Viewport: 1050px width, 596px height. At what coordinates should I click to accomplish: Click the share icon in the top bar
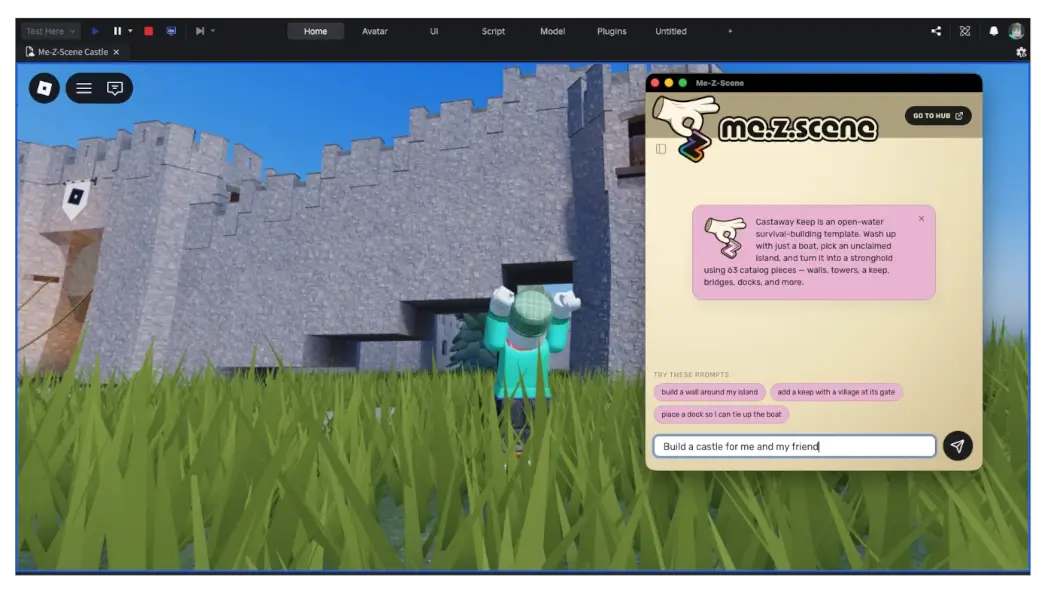point(936,31)
